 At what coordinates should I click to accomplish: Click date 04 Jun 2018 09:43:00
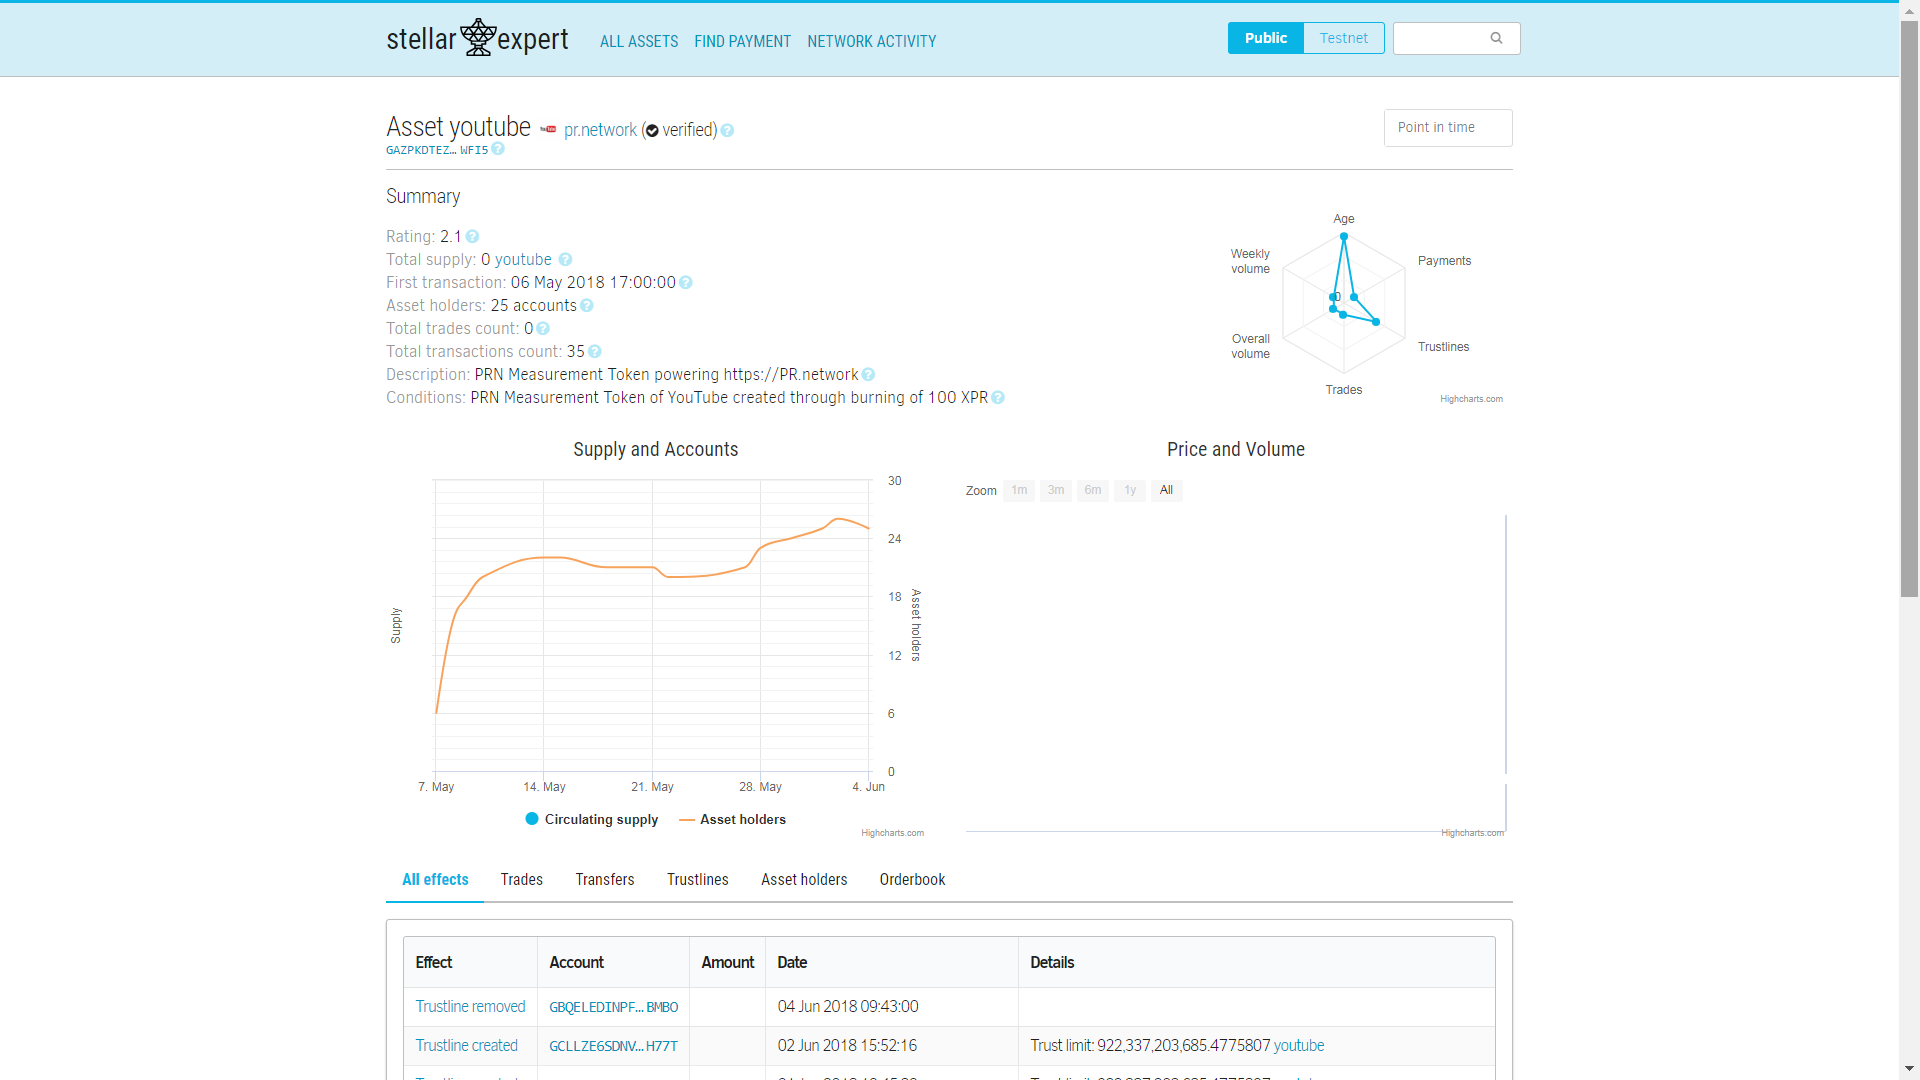(848, 1007)
